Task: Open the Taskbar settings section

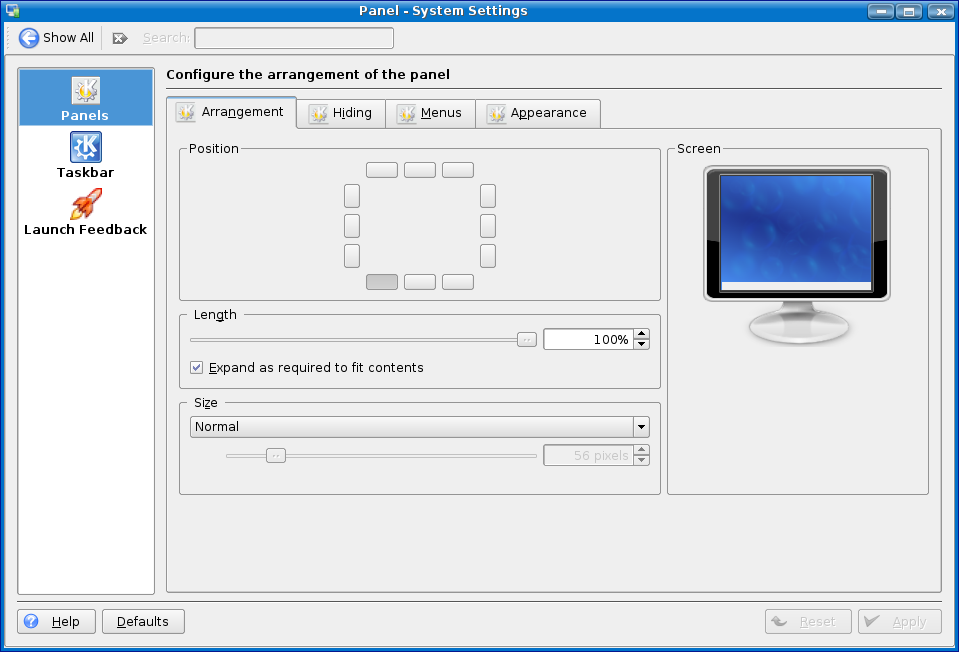Action: click(x=86, y=155)
